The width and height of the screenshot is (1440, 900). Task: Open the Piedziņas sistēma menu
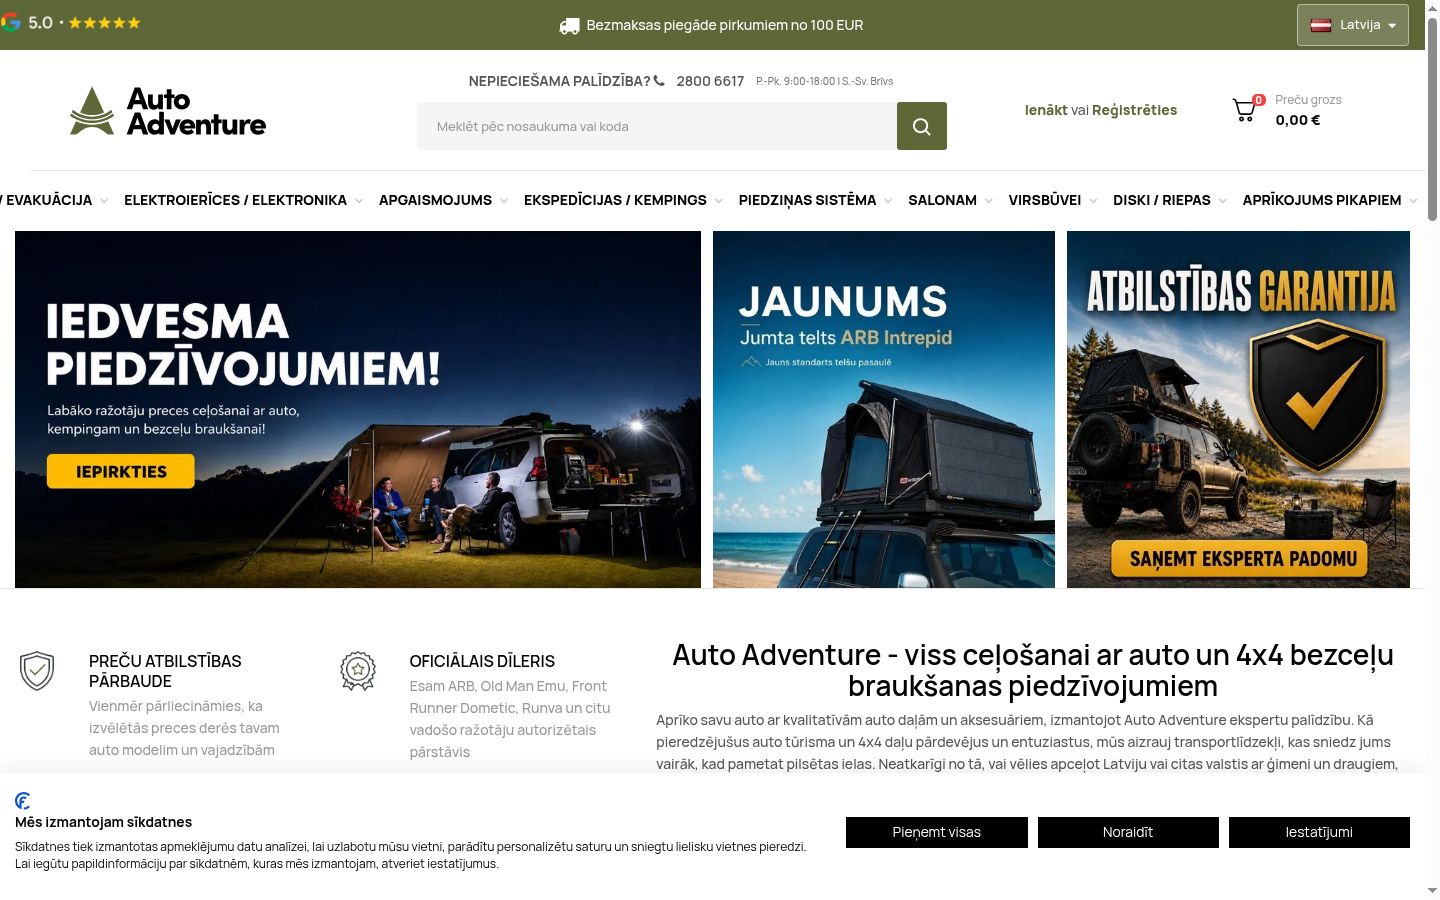click(807, 200)
